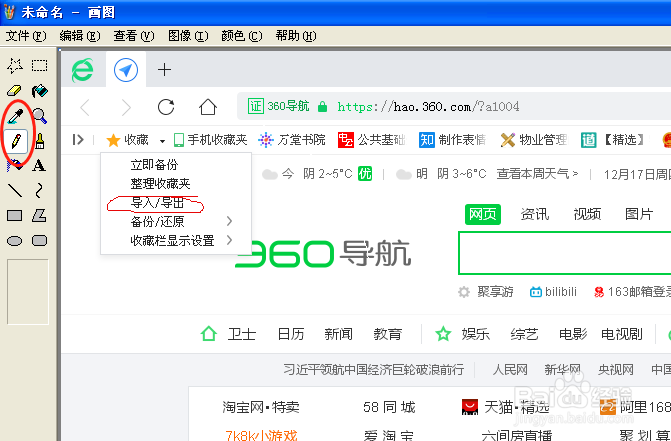Viewport: 671px width, 441px height.
Task: Go forward with the right arrow
Action: pyautogui.click(x=126, y=107)
